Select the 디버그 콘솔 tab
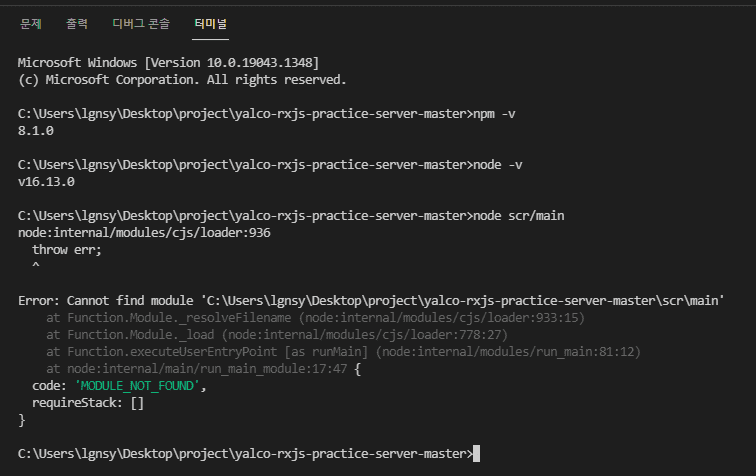 141,23
